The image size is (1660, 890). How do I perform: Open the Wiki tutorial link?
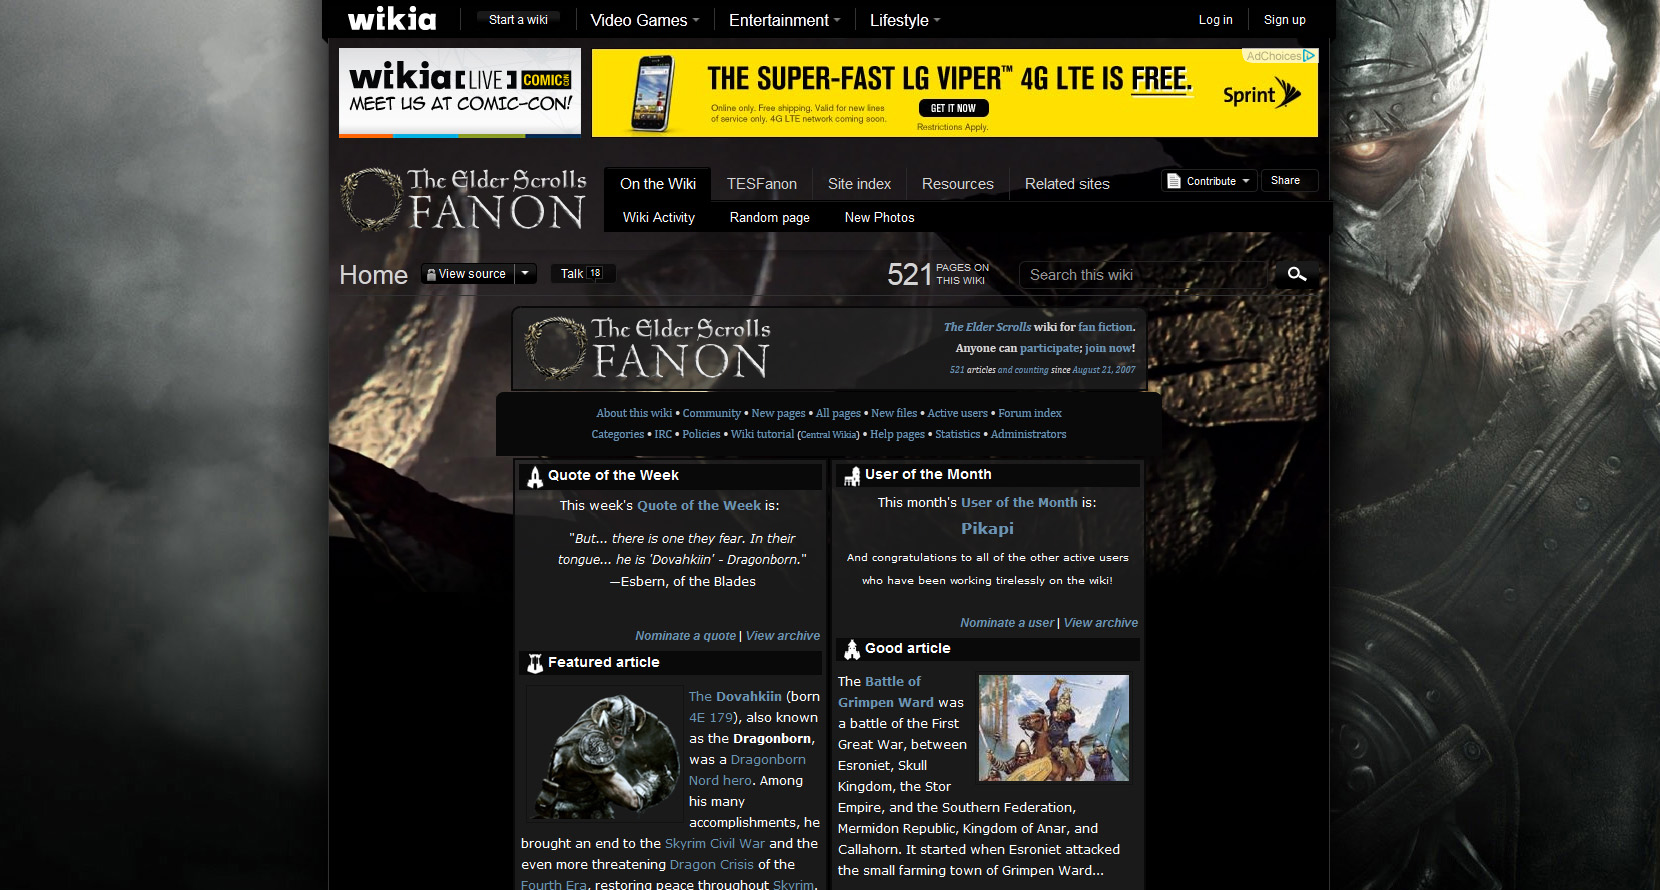click(762, 434)
